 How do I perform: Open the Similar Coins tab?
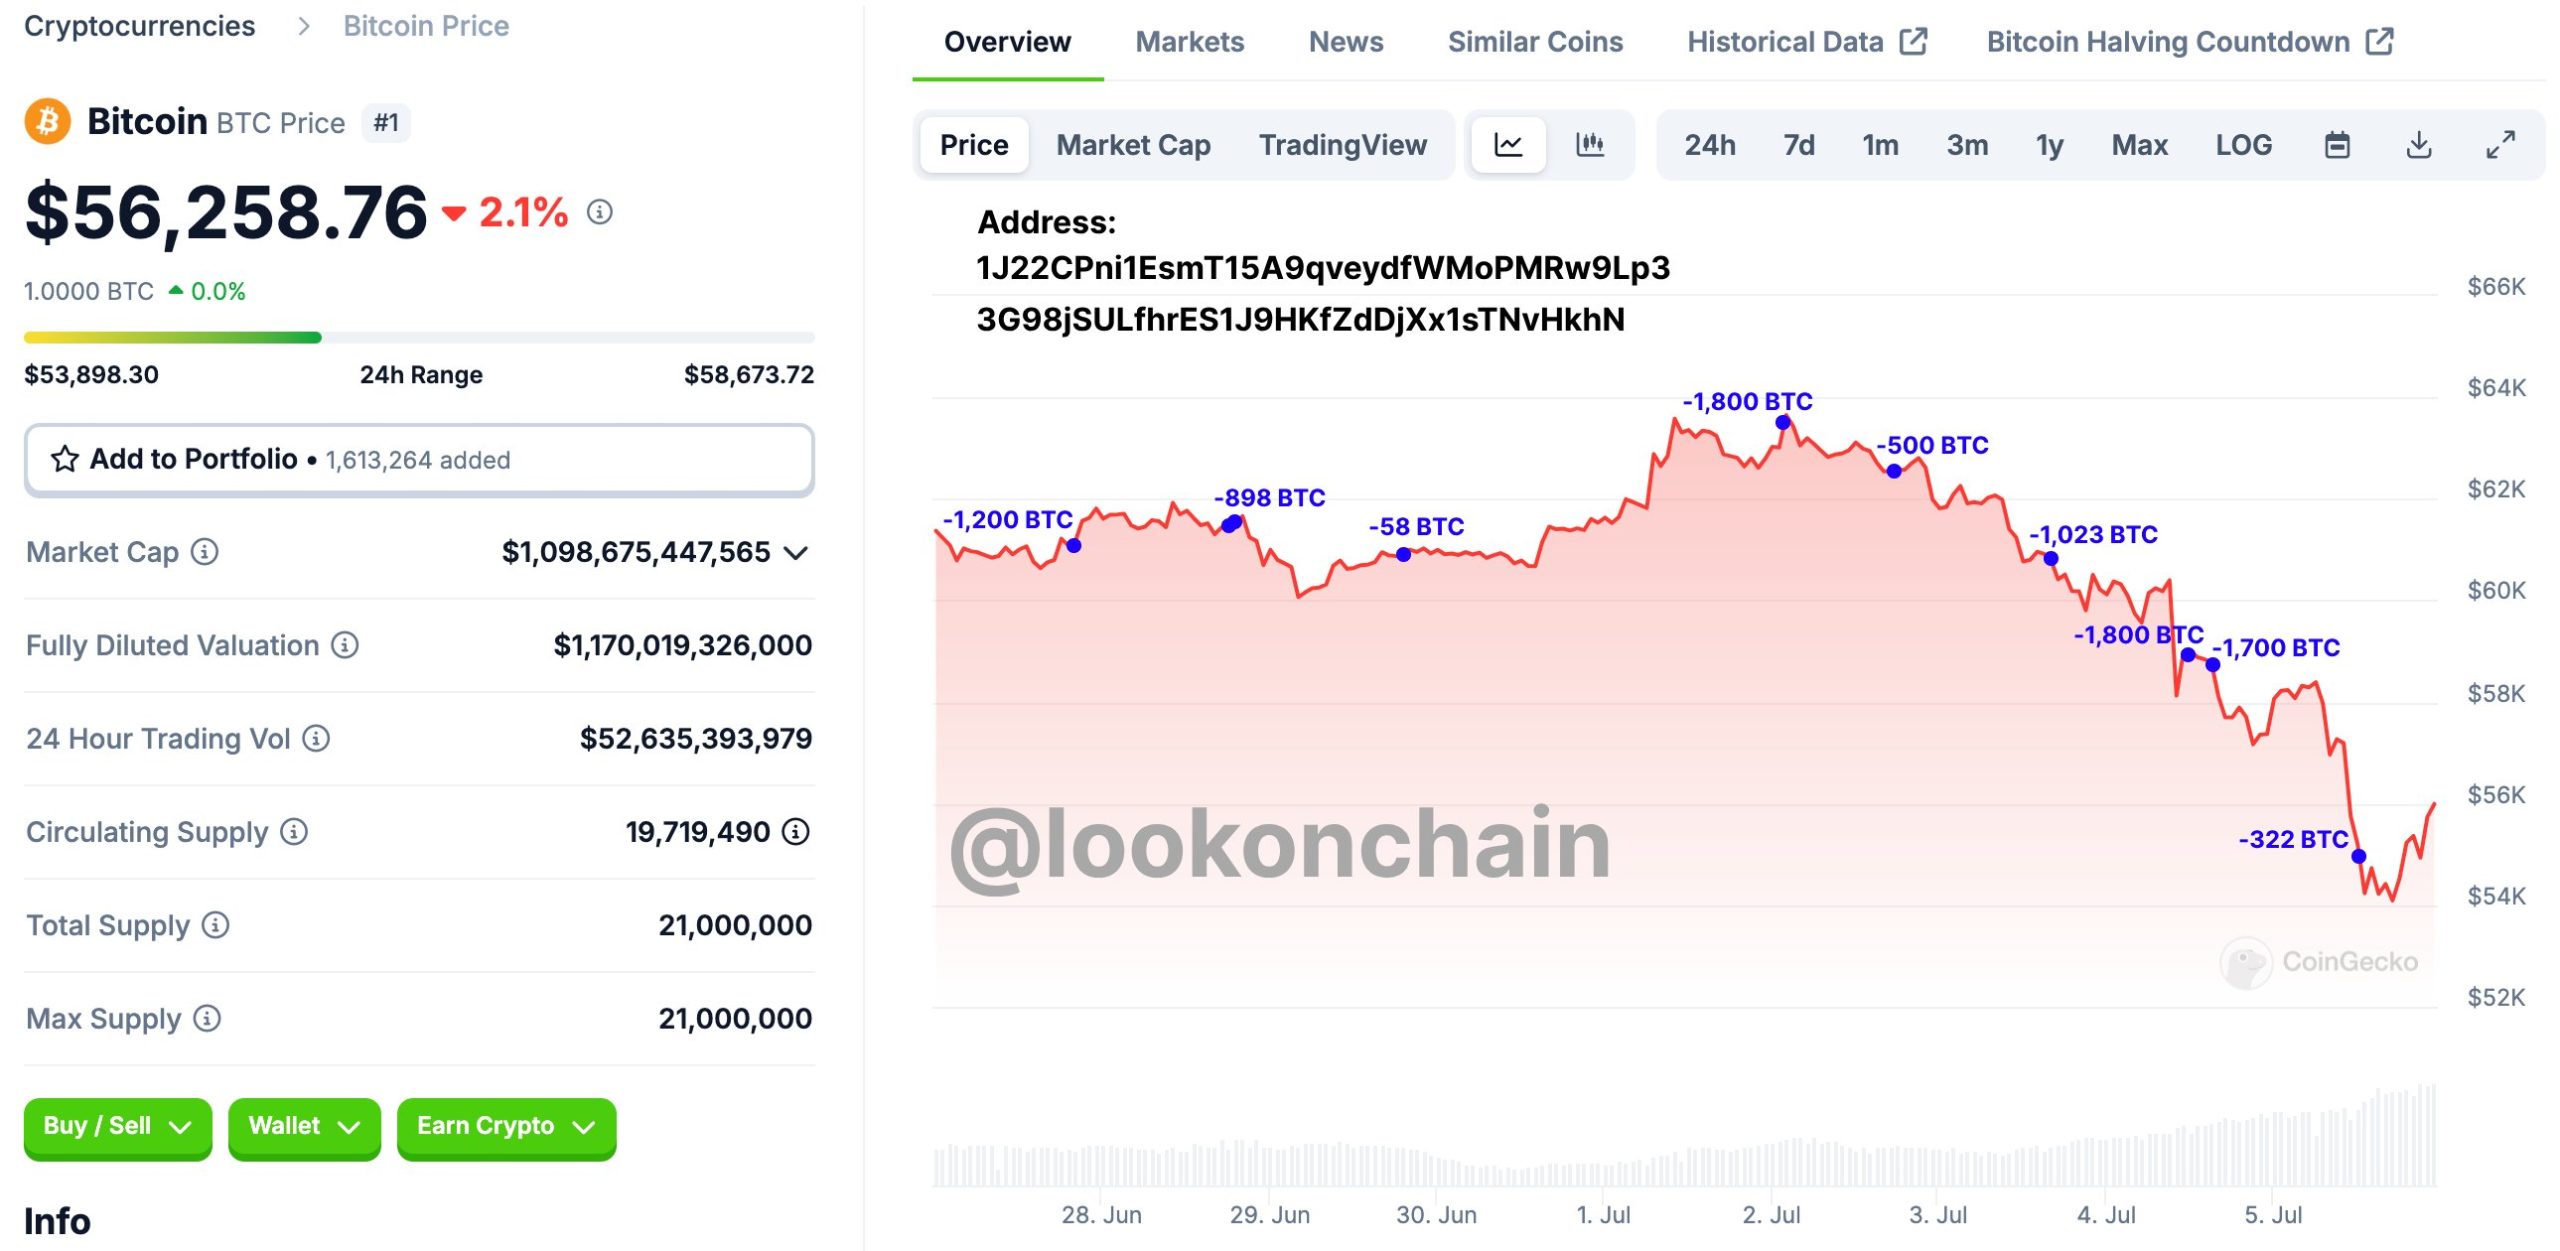coord(1535,42)
